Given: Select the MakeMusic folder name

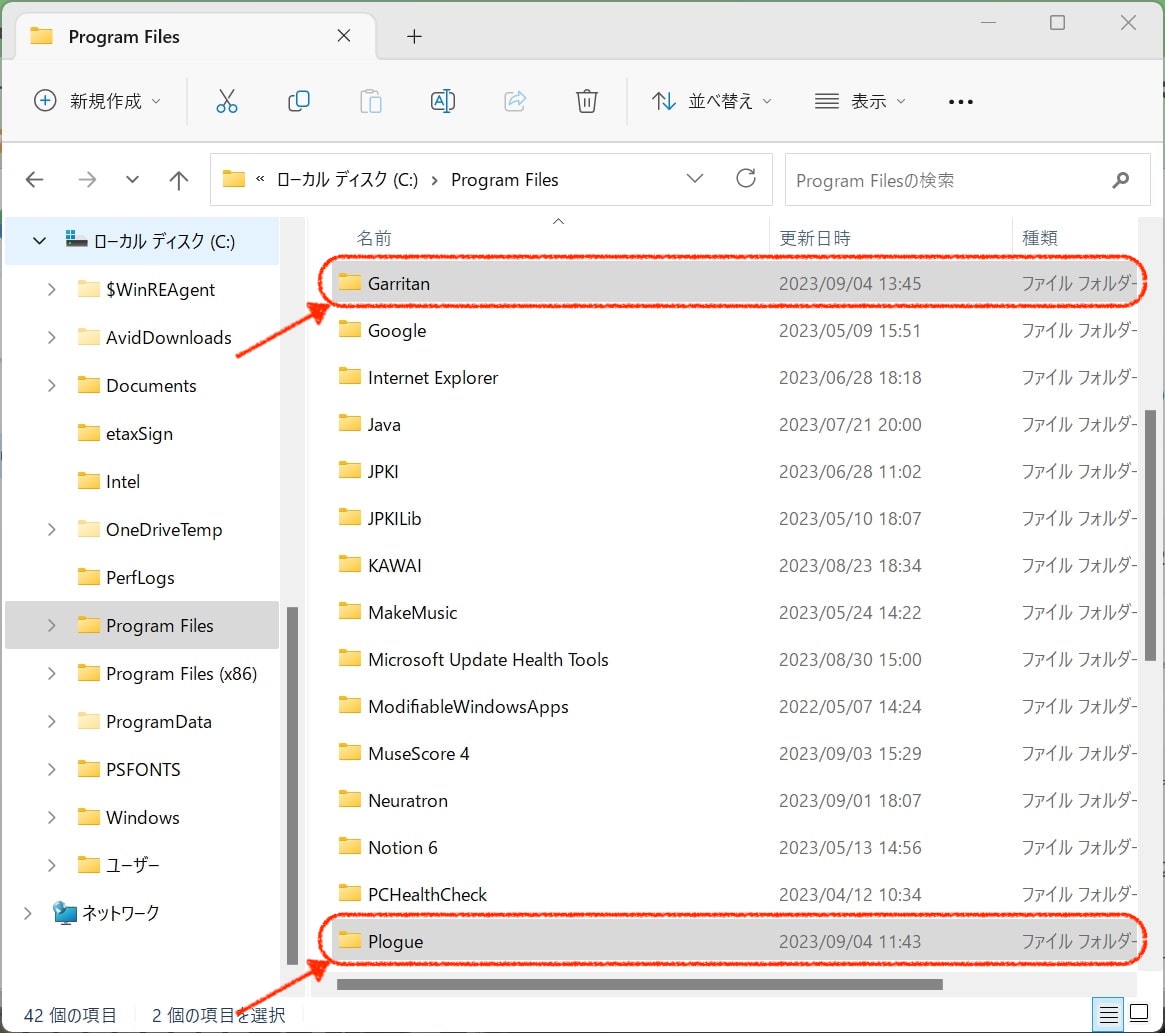Looking at the screenshot, I should click(412, 612).
